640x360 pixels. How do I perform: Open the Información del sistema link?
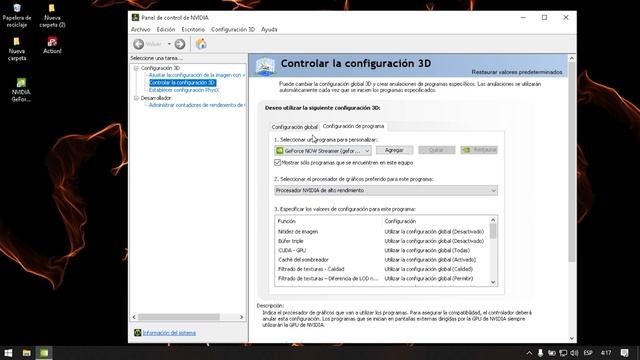pos(169,333)
